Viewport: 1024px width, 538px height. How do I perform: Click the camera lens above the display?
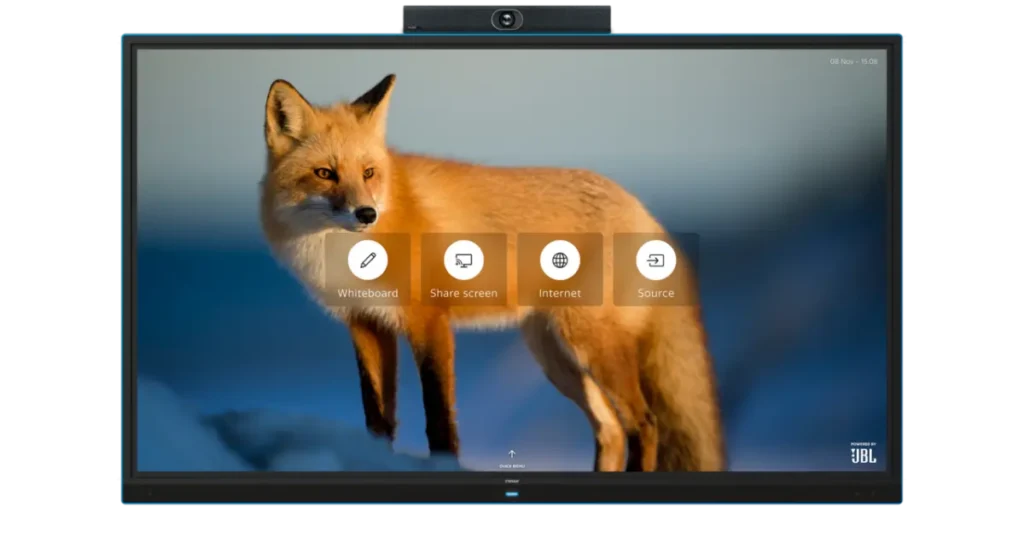click(507, 19)
